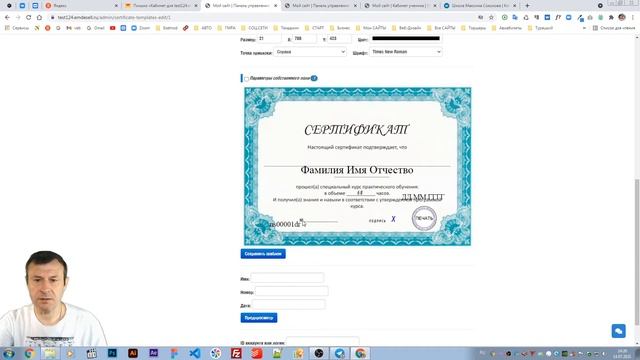Open the Times New Roman font dropdown
The width and height of the screenshot is (640, 360).
click(x=405, y=52)
